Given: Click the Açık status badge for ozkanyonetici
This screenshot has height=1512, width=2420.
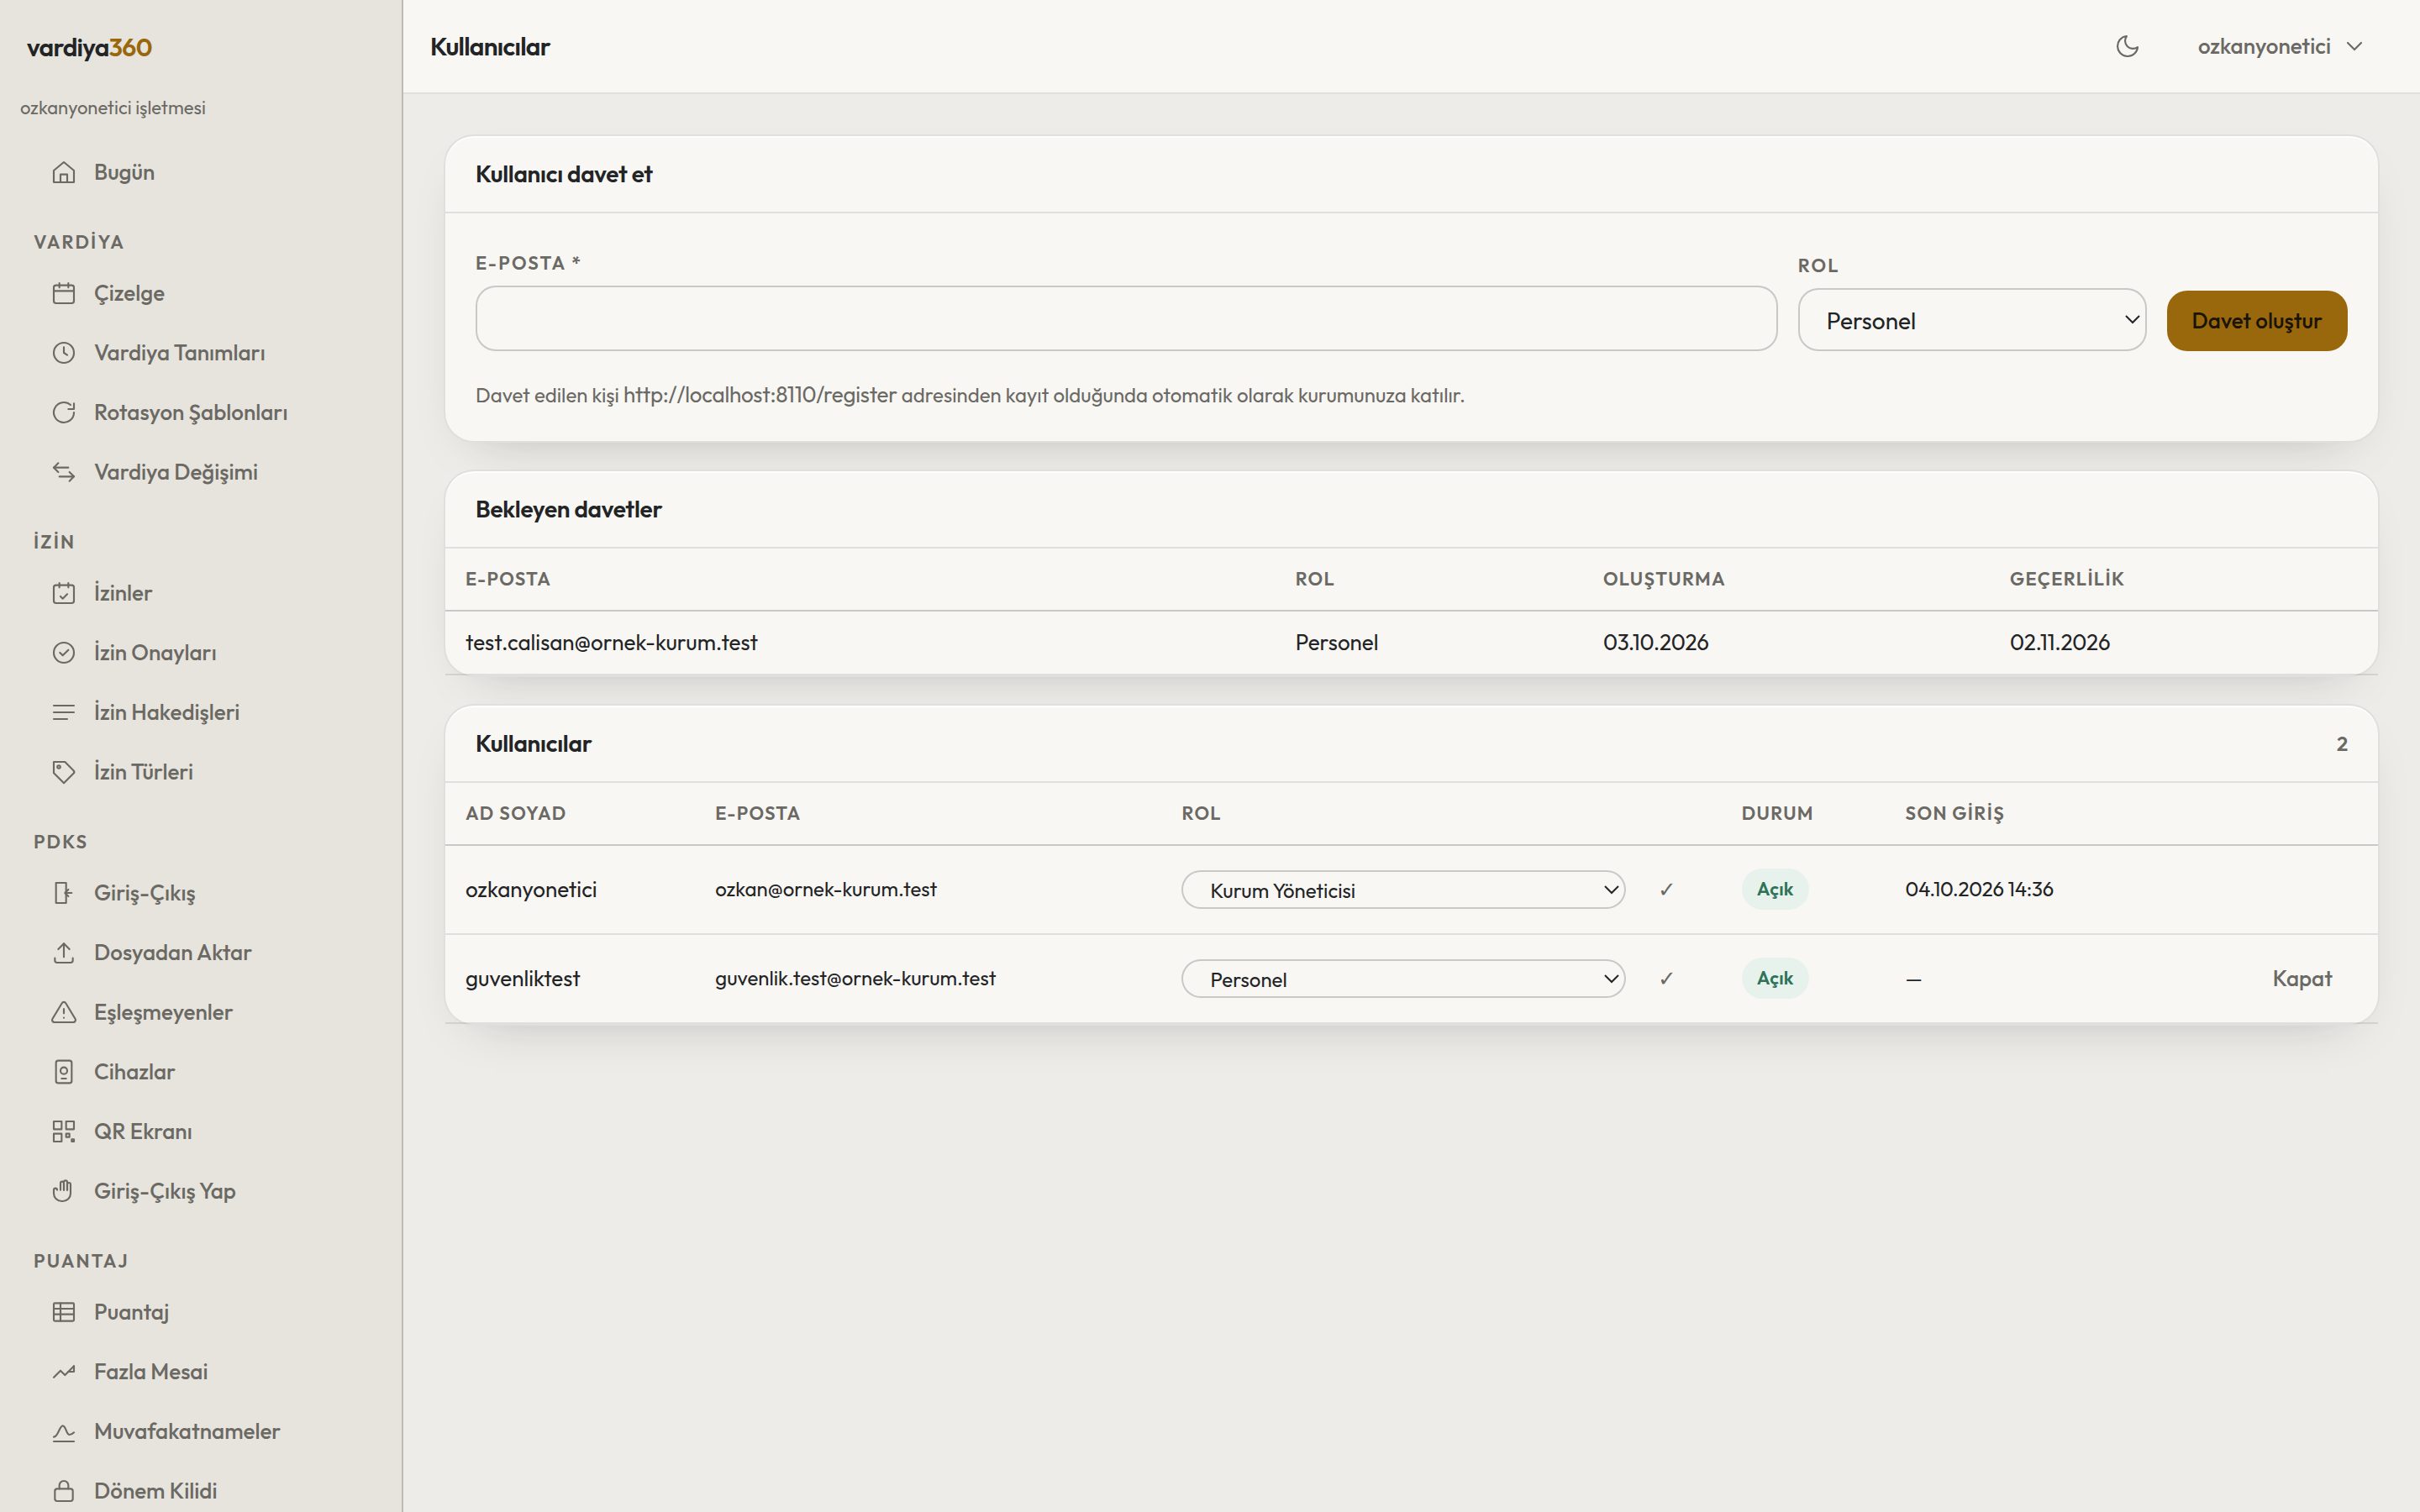Looking at the screenshot, I should point(1775,890).
